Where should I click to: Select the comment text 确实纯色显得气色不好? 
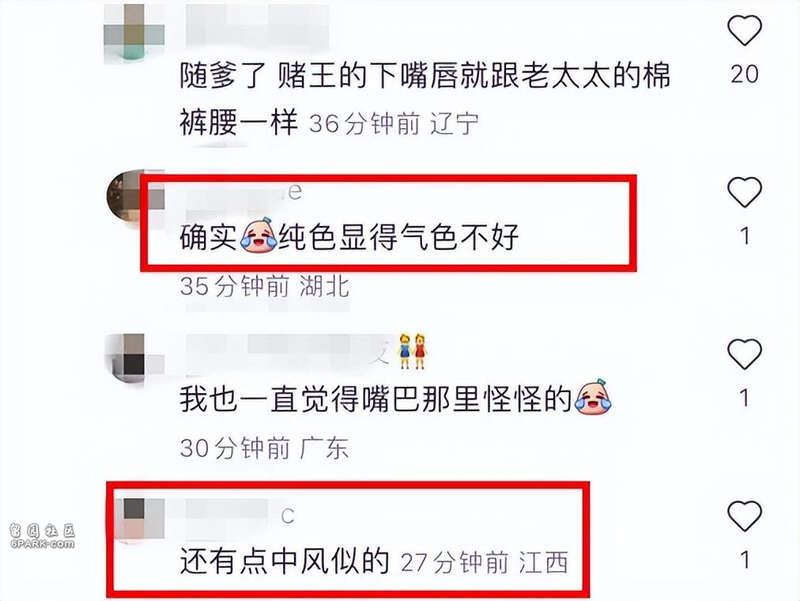coord(349,237)
